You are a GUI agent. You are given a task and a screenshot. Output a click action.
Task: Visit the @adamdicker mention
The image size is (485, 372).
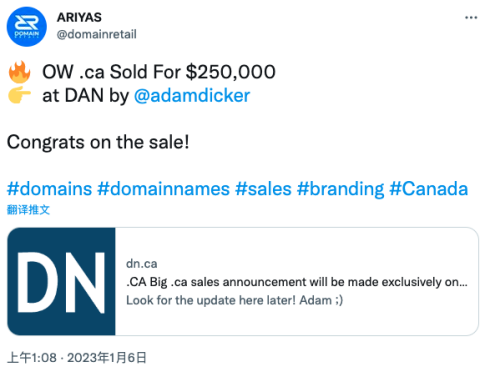[192, 96]
